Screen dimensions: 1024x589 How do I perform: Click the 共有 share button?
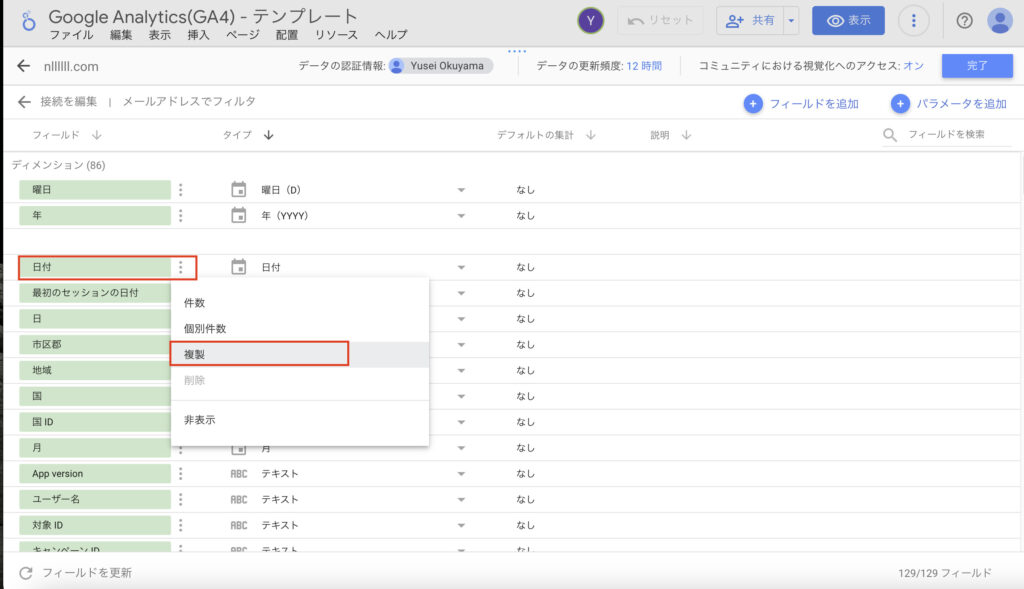[750, 21]
